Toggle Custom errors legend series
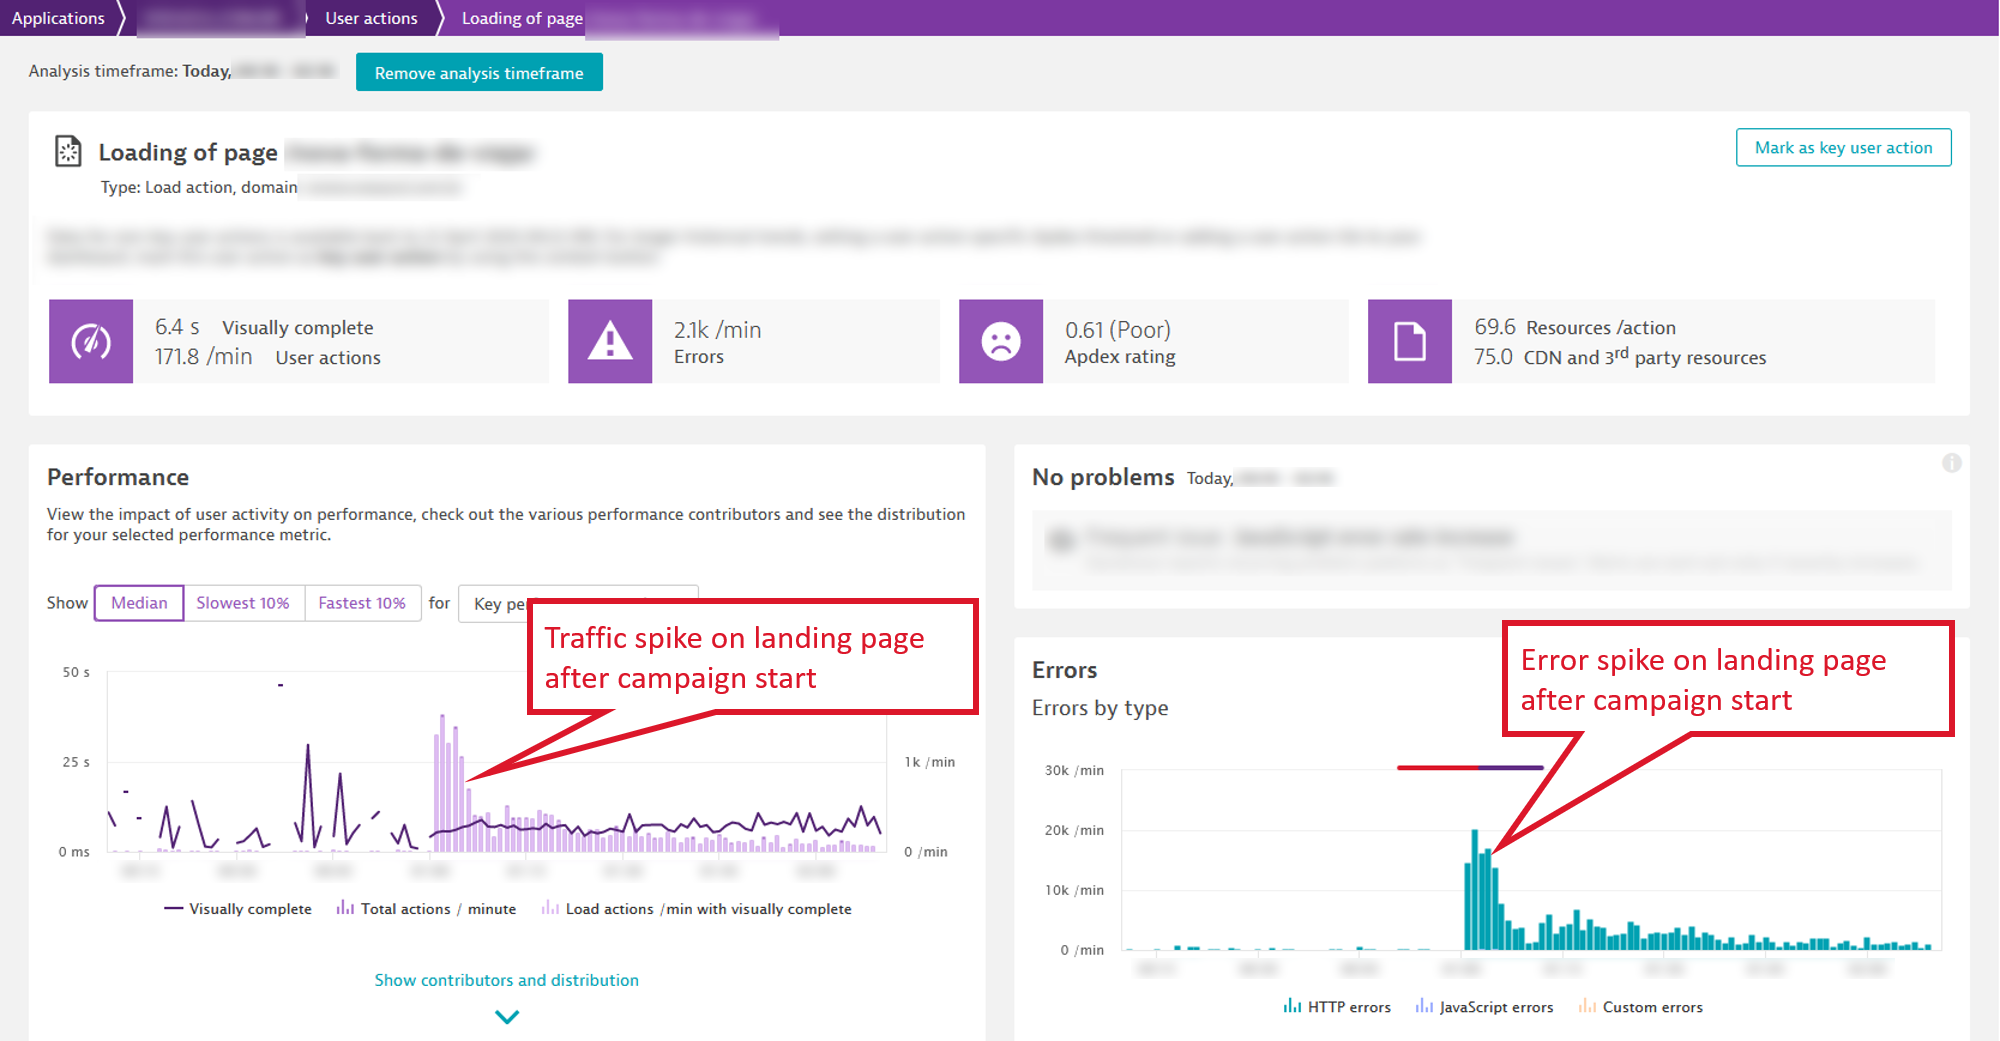 tap(1641, 1007)
